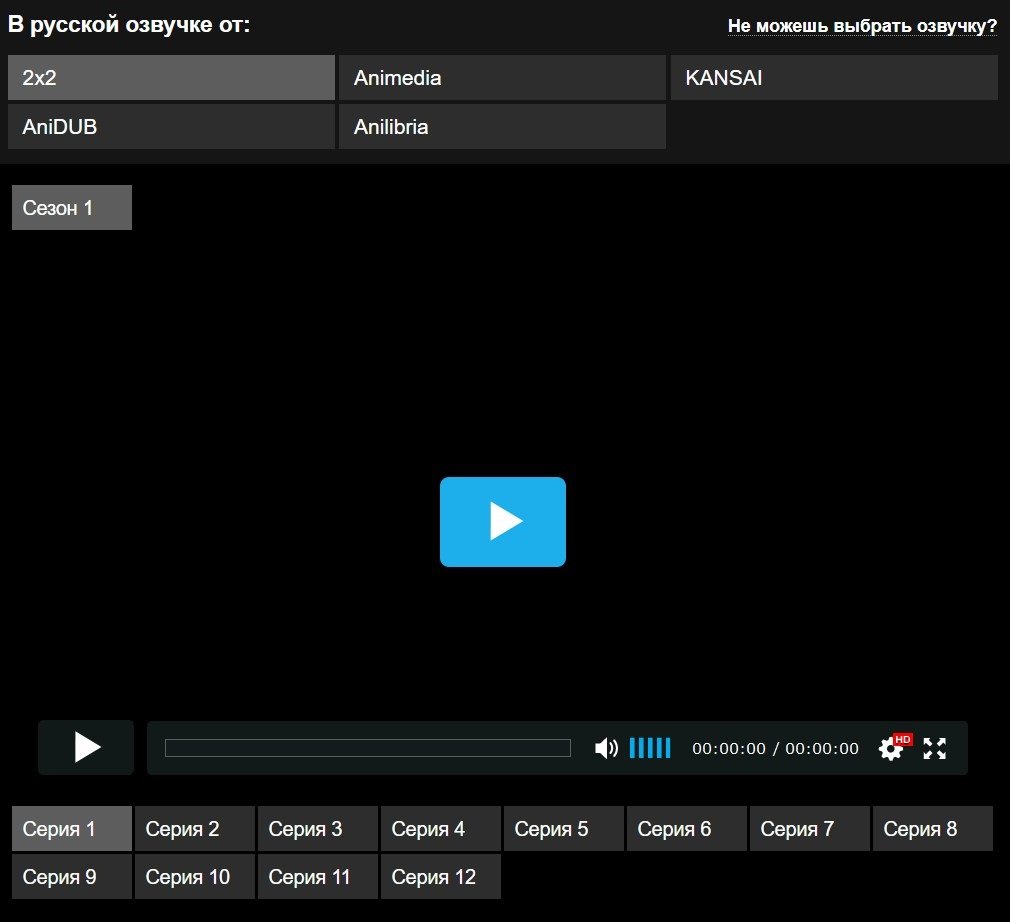
Task: Choose Серия 5
Action: point(564,829)
